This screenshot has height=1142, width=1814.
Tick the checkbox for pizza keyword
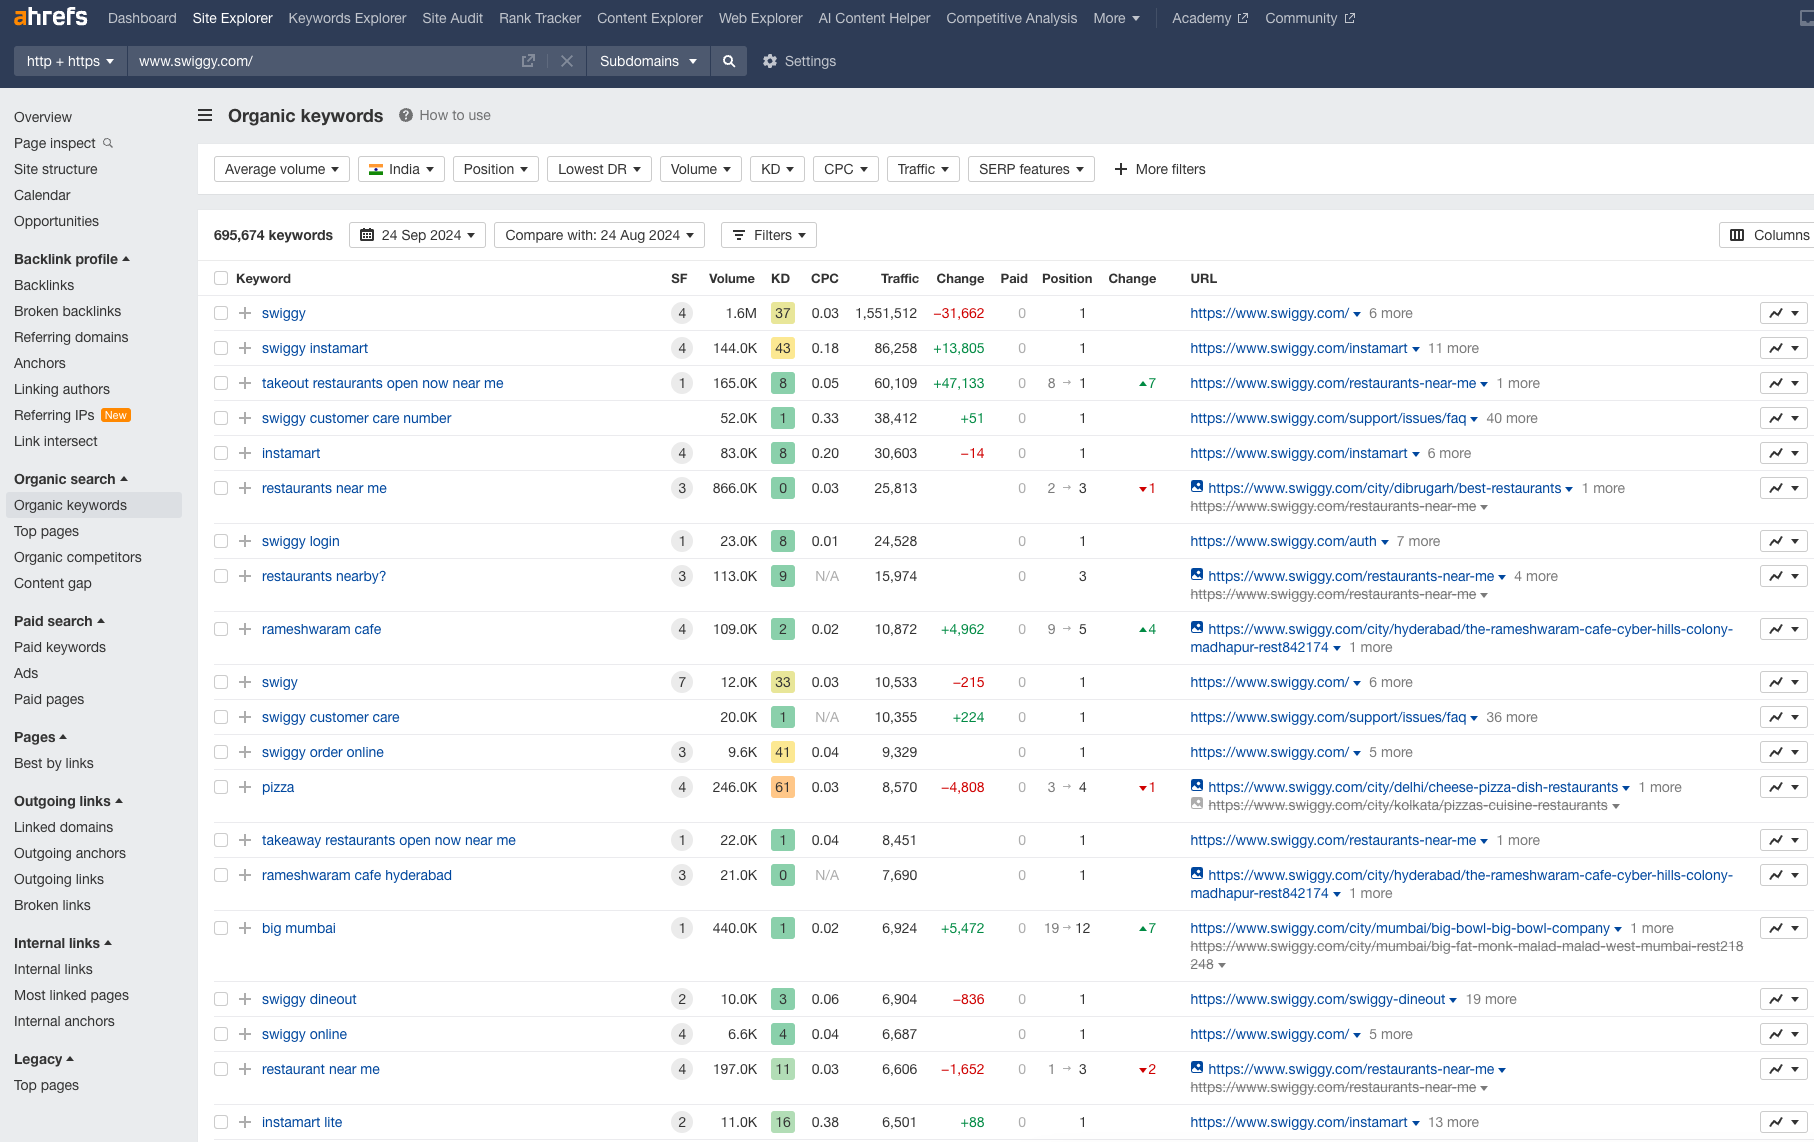tap(221, 787)
